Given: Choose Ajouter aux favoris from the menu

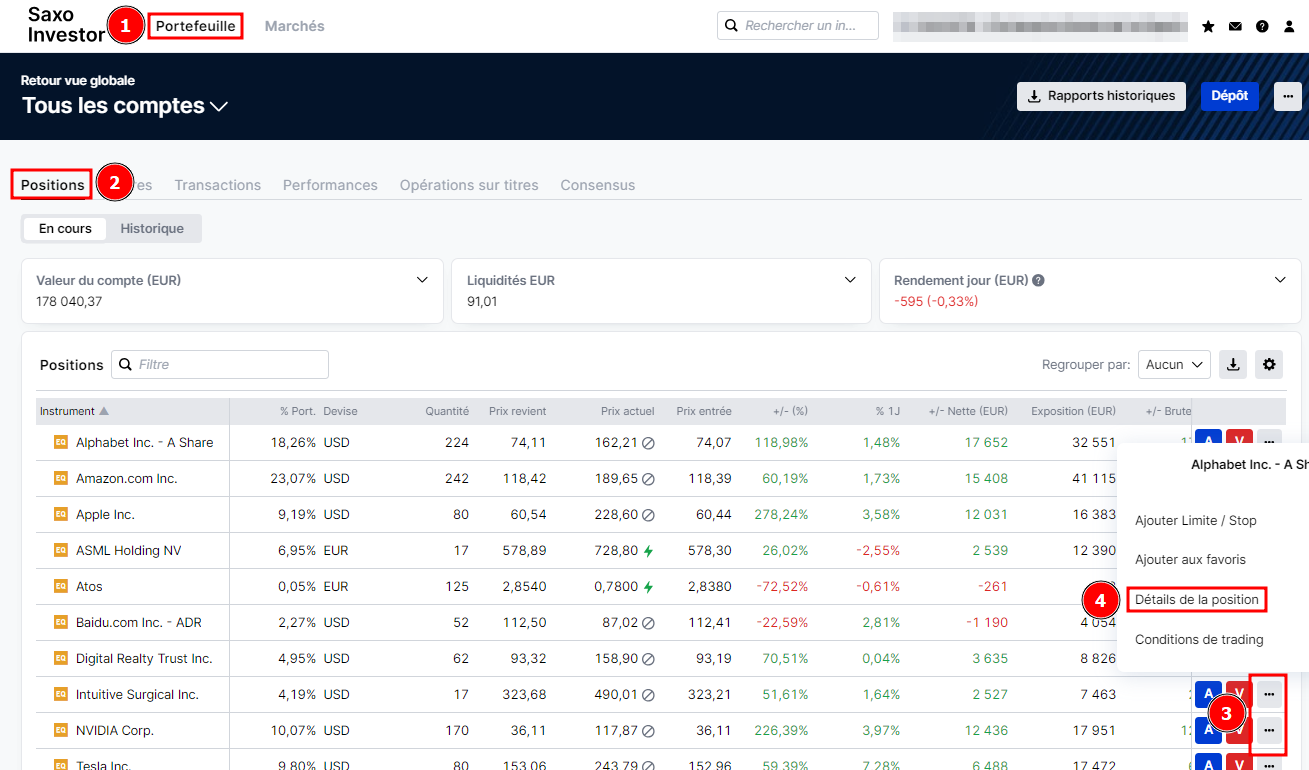Looking at the screenshot, I should pos(1190,560).
